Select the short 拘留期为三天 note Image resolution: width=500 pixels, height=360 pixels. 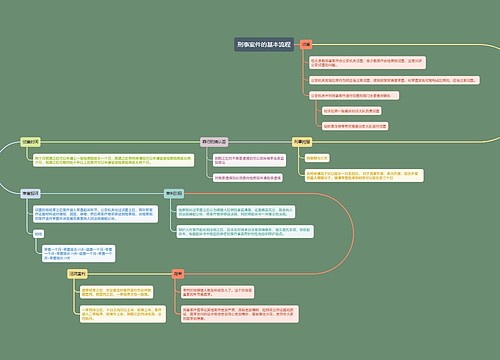pos(317,158)
